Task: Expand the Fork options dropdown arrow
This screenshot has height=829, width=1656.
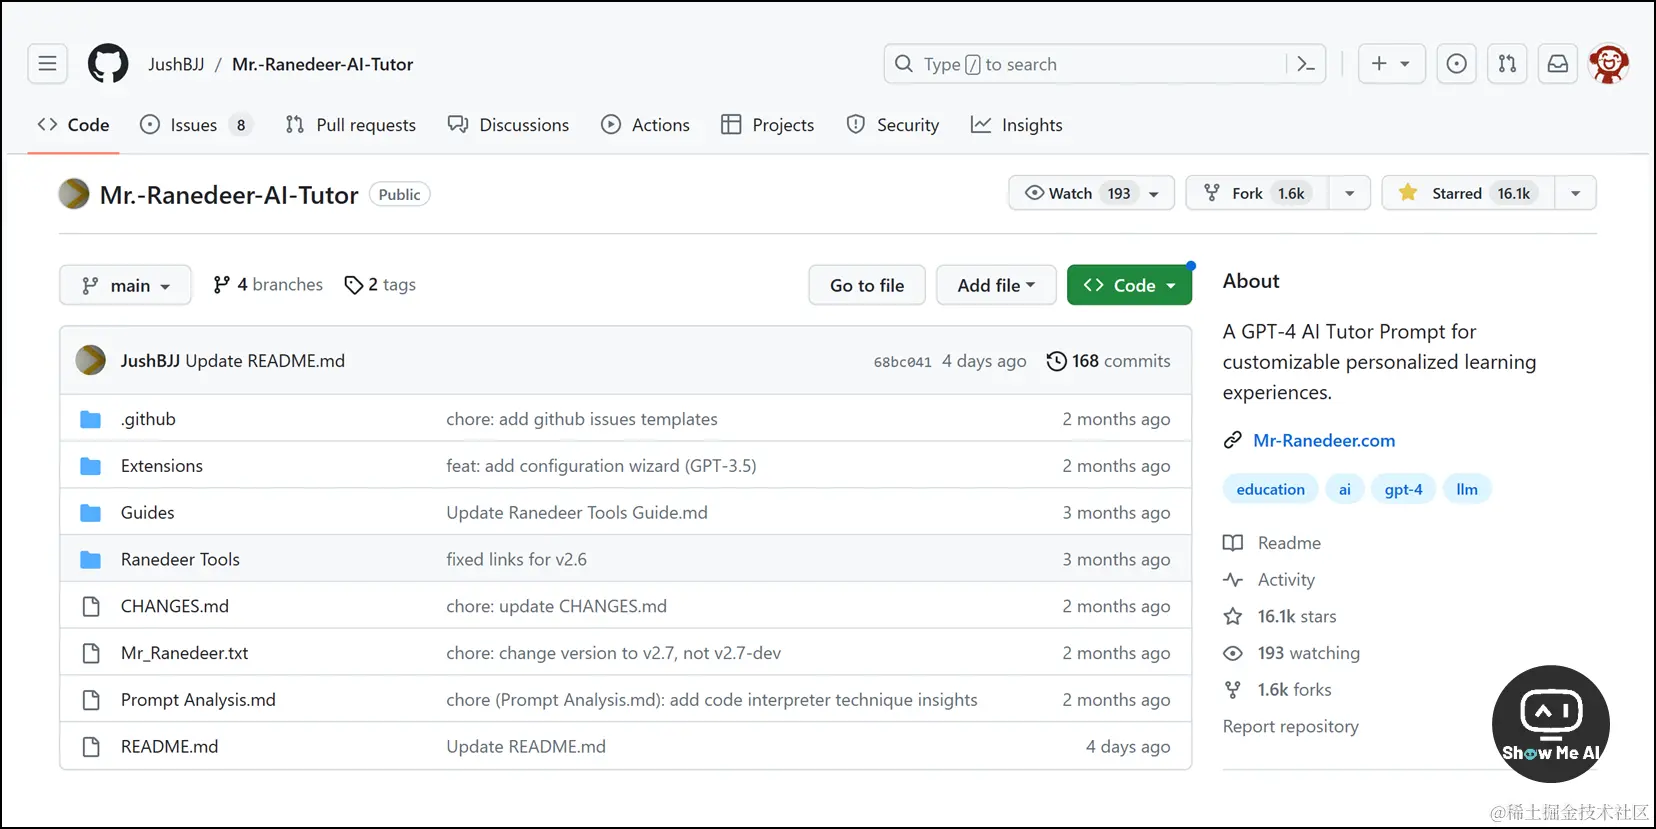Action: [1350, 193]
